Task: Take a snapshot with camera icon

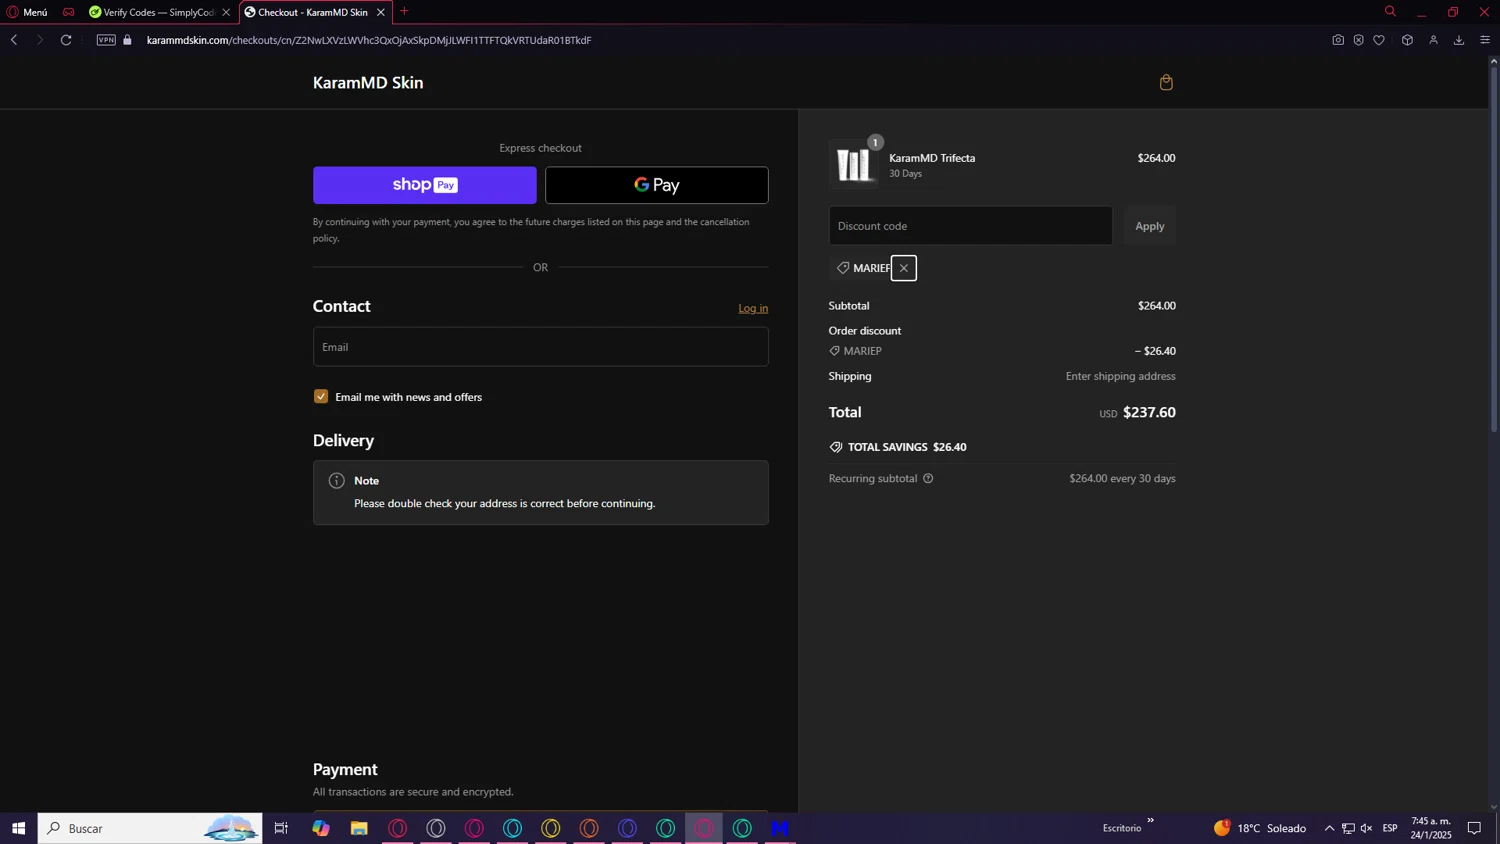Action: [1338, 40]
